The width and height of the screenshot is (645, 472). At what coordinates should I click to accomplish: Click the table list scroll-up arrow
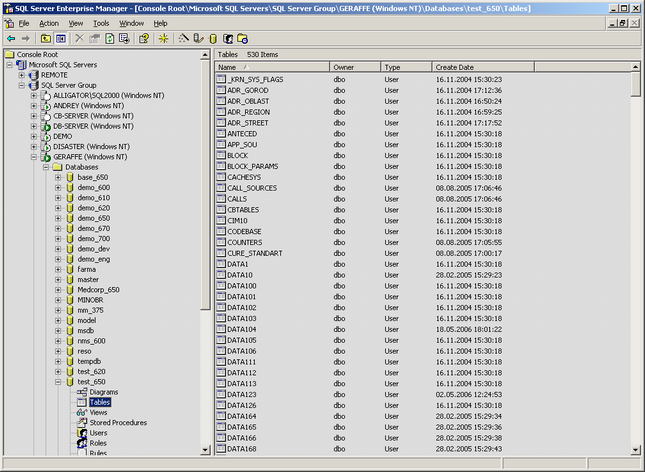click(x=636, y=67)
